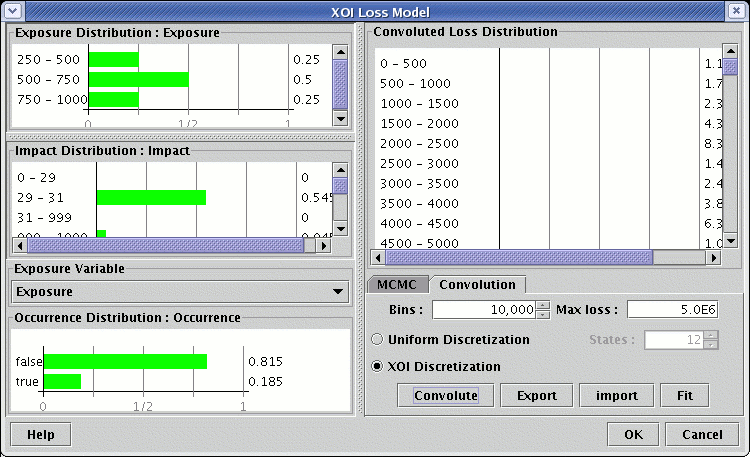Select the 750 - 1000 exposure row
The image size is (750, 457).
[171, 100]
